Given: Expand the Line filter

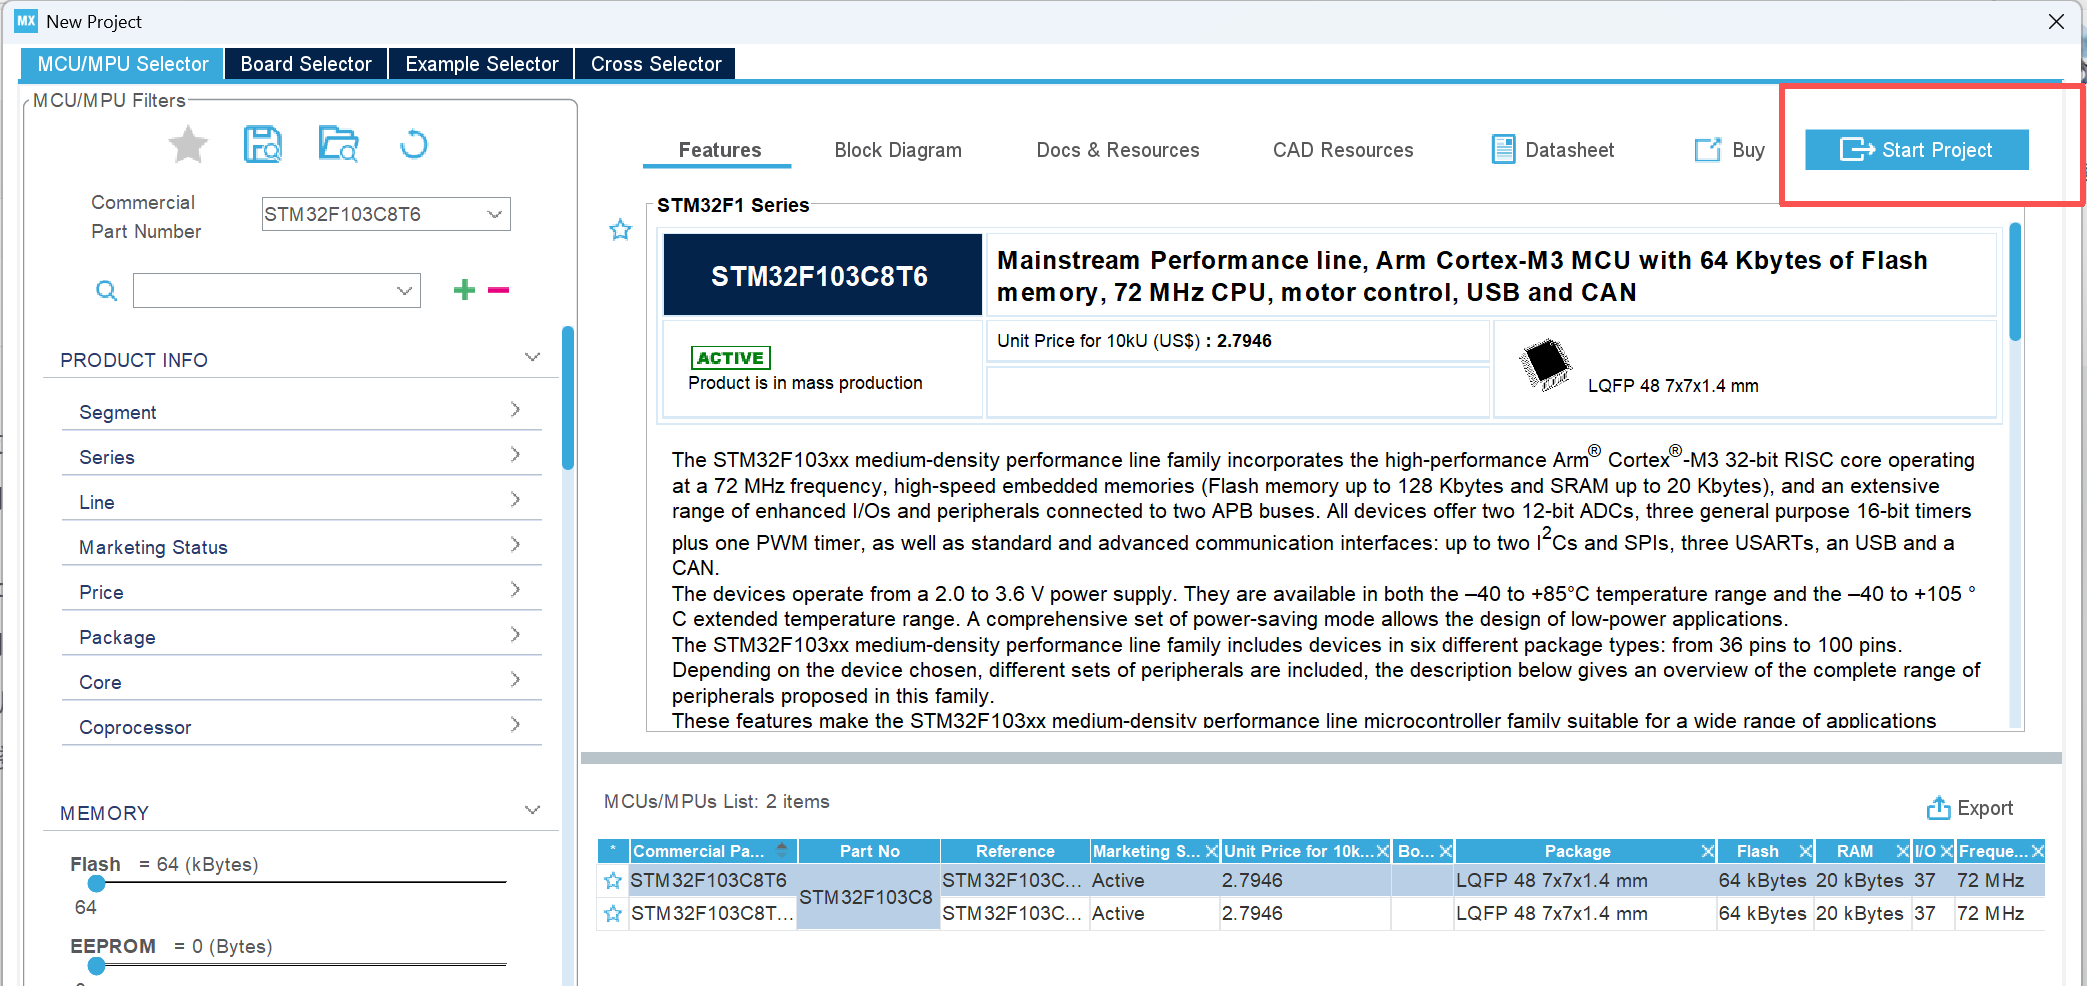Looking at the screenshot, I should pyautogui.click(x=515, y=499).
